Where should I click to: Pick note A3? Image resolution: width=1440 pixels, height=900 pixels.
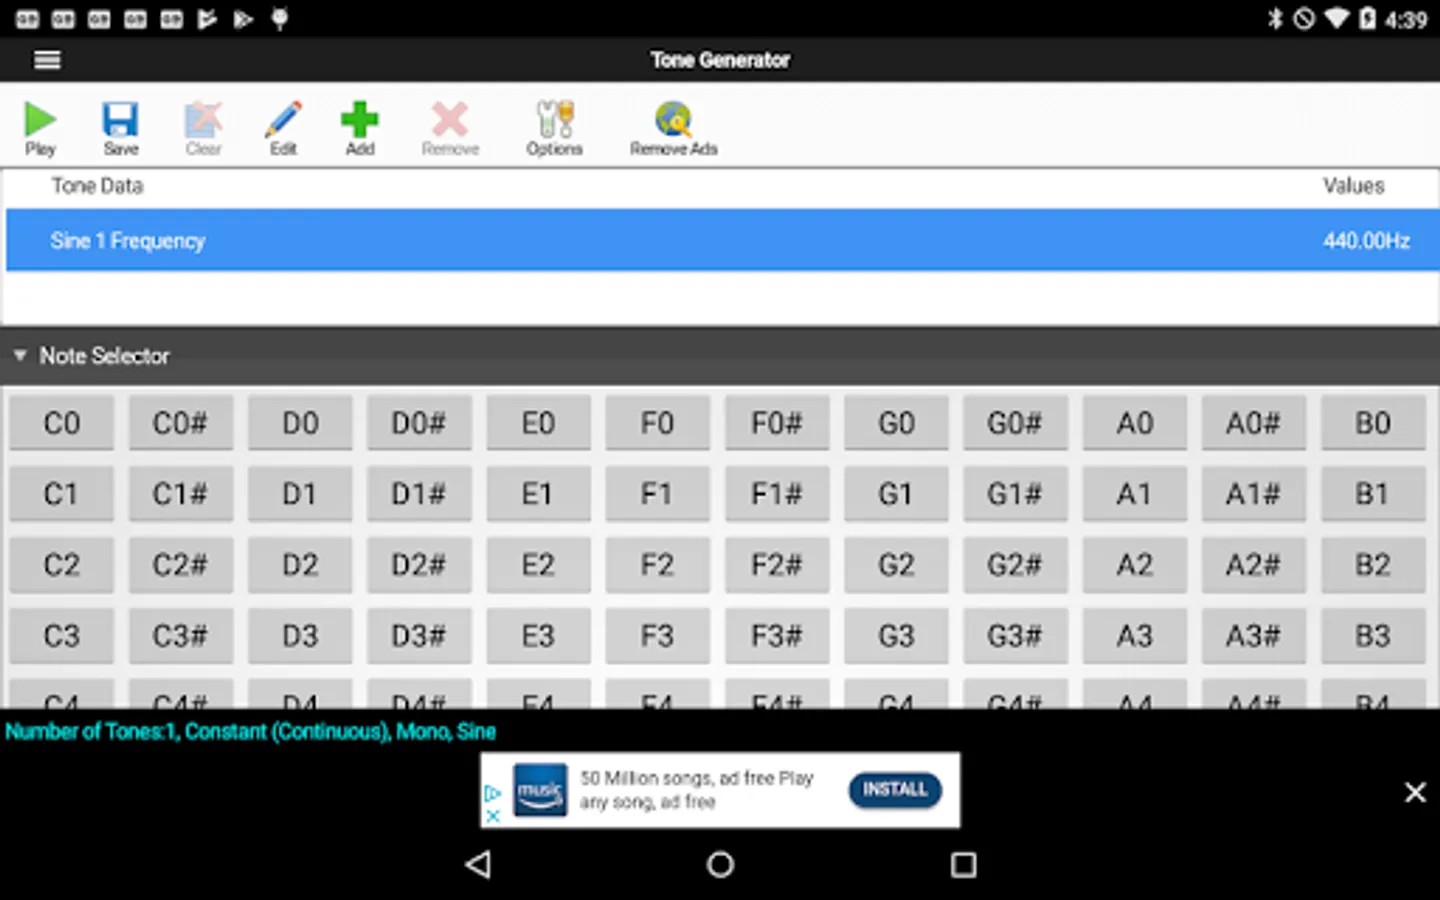tap(1135, 636)
